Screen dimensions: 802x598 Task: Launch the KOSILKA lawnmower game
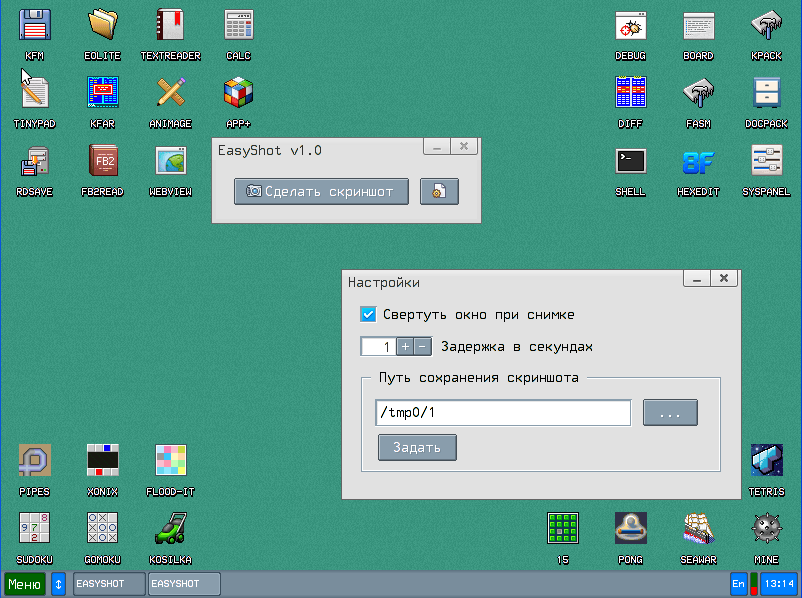click(170, 529)
